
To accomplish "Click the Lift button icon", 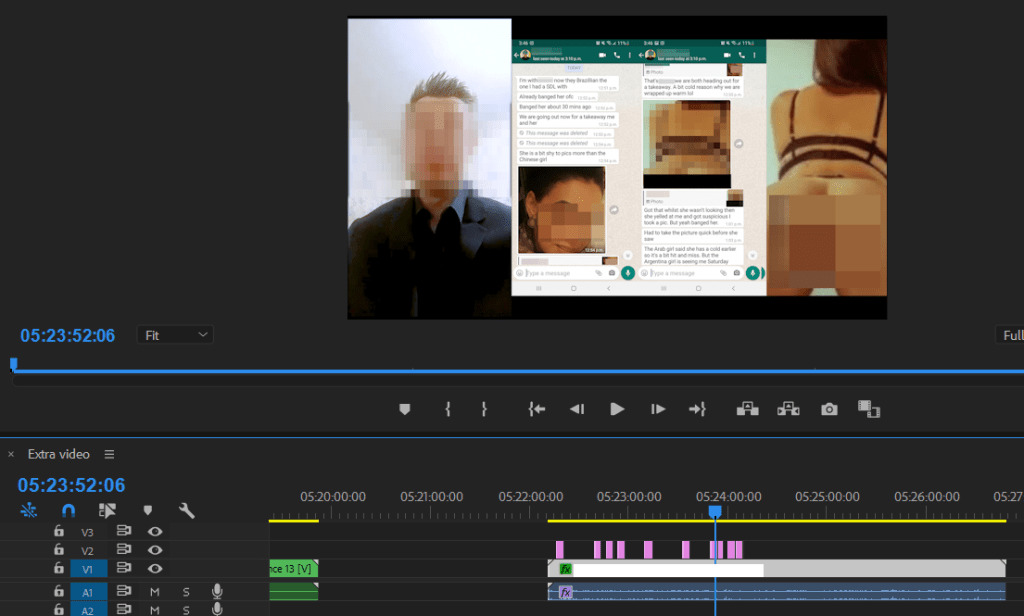I will (x=747, y=409).
